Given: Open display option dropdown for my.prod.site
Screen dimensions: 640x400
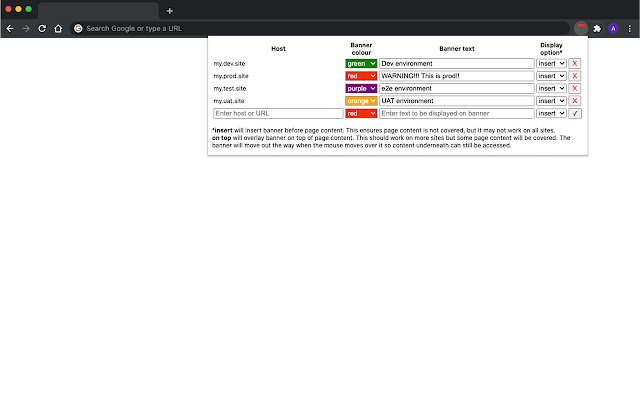Looking at the screenshot, I should [551, 76].
